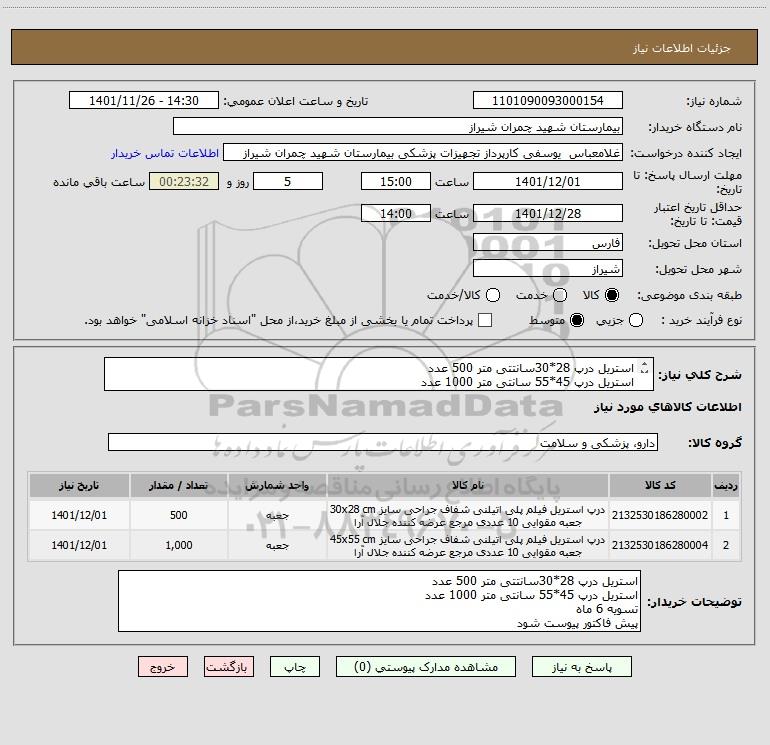Viewport: 770px width, 745px height.
Task: Click the province field 'فارس'
Action: [548, 243]
